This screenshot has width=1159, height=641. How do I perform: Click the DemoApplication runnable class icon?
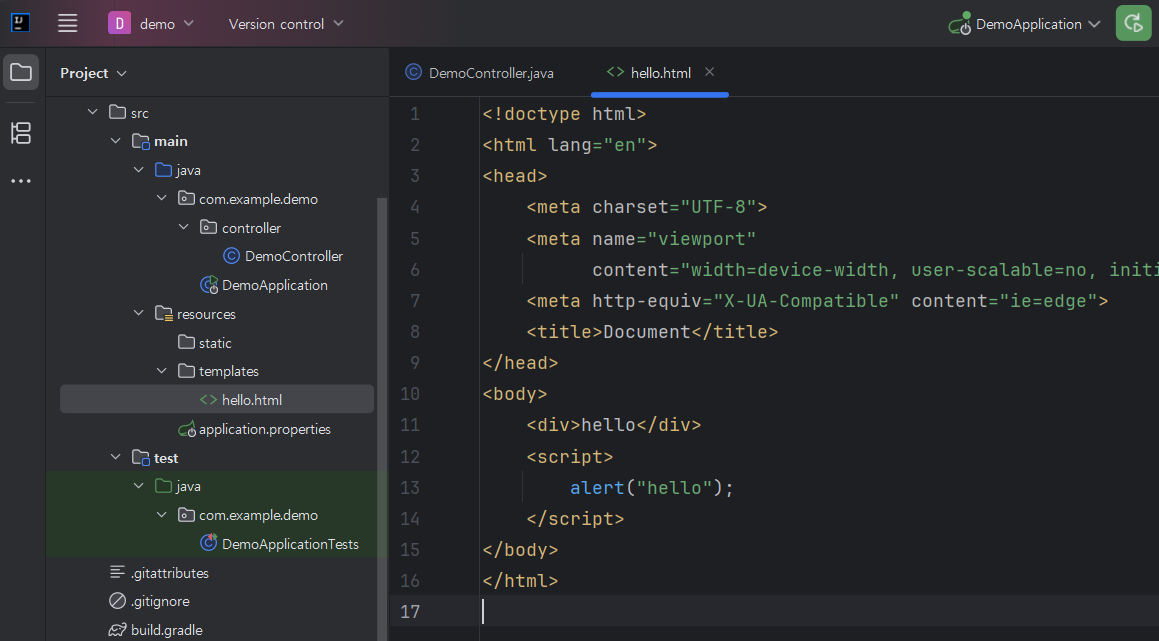(209, 285)
